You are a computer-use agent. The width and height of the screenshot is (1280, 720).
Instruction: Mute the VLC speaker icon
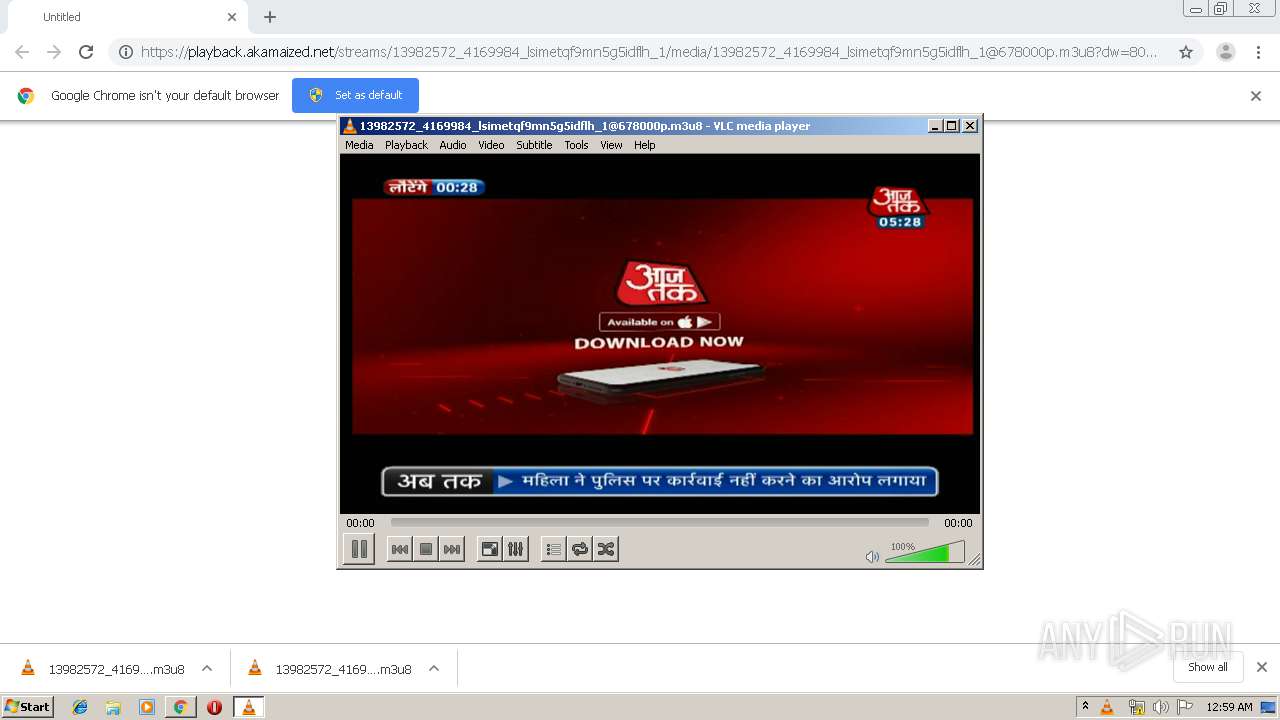click(872, 556)
